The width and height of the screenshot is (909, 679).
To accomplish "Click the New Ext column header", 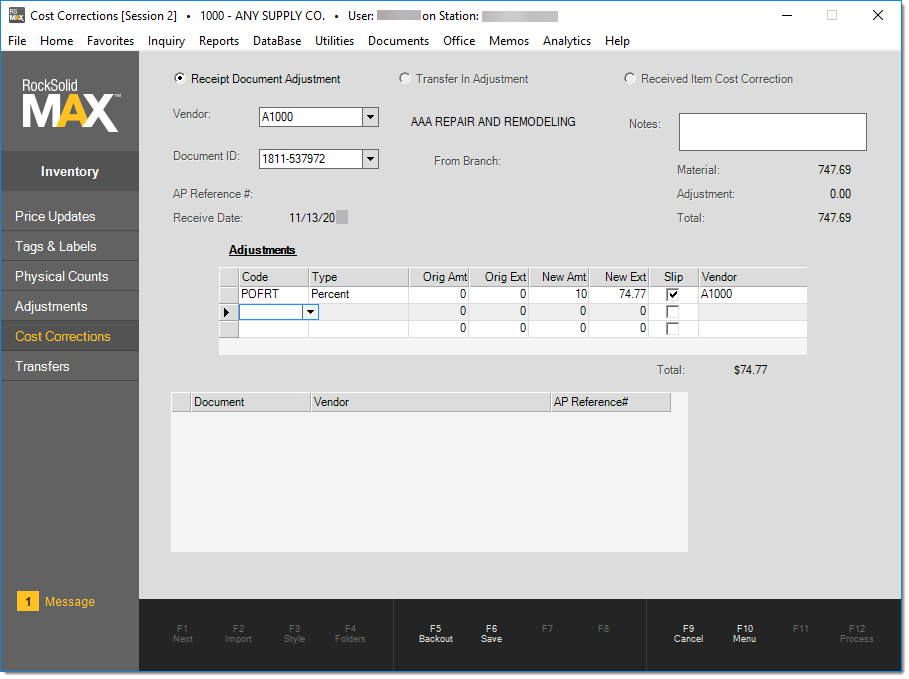I will click(x=619, y=277).
